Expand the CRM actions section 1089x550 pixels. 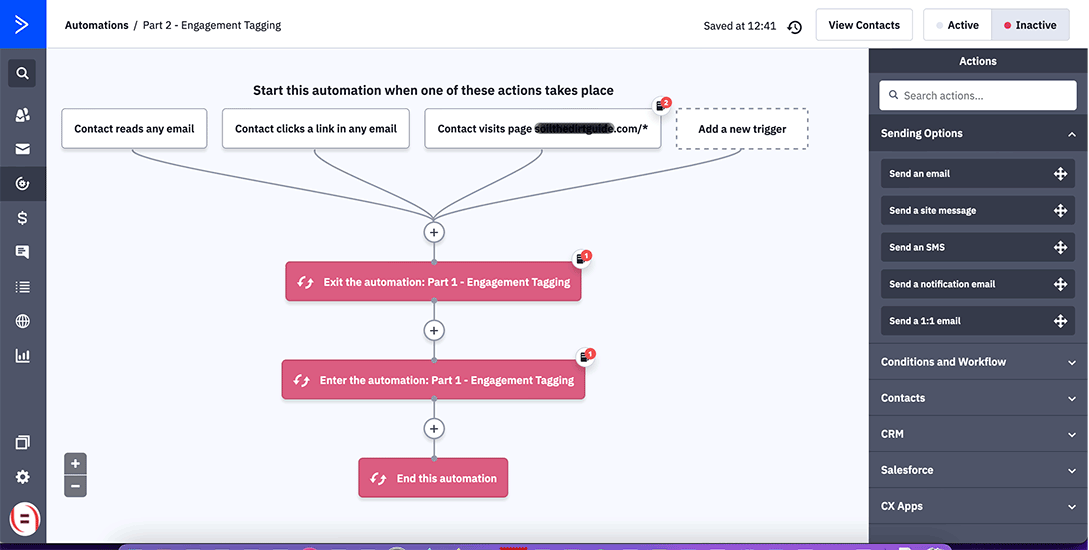[x=978, y=434]
